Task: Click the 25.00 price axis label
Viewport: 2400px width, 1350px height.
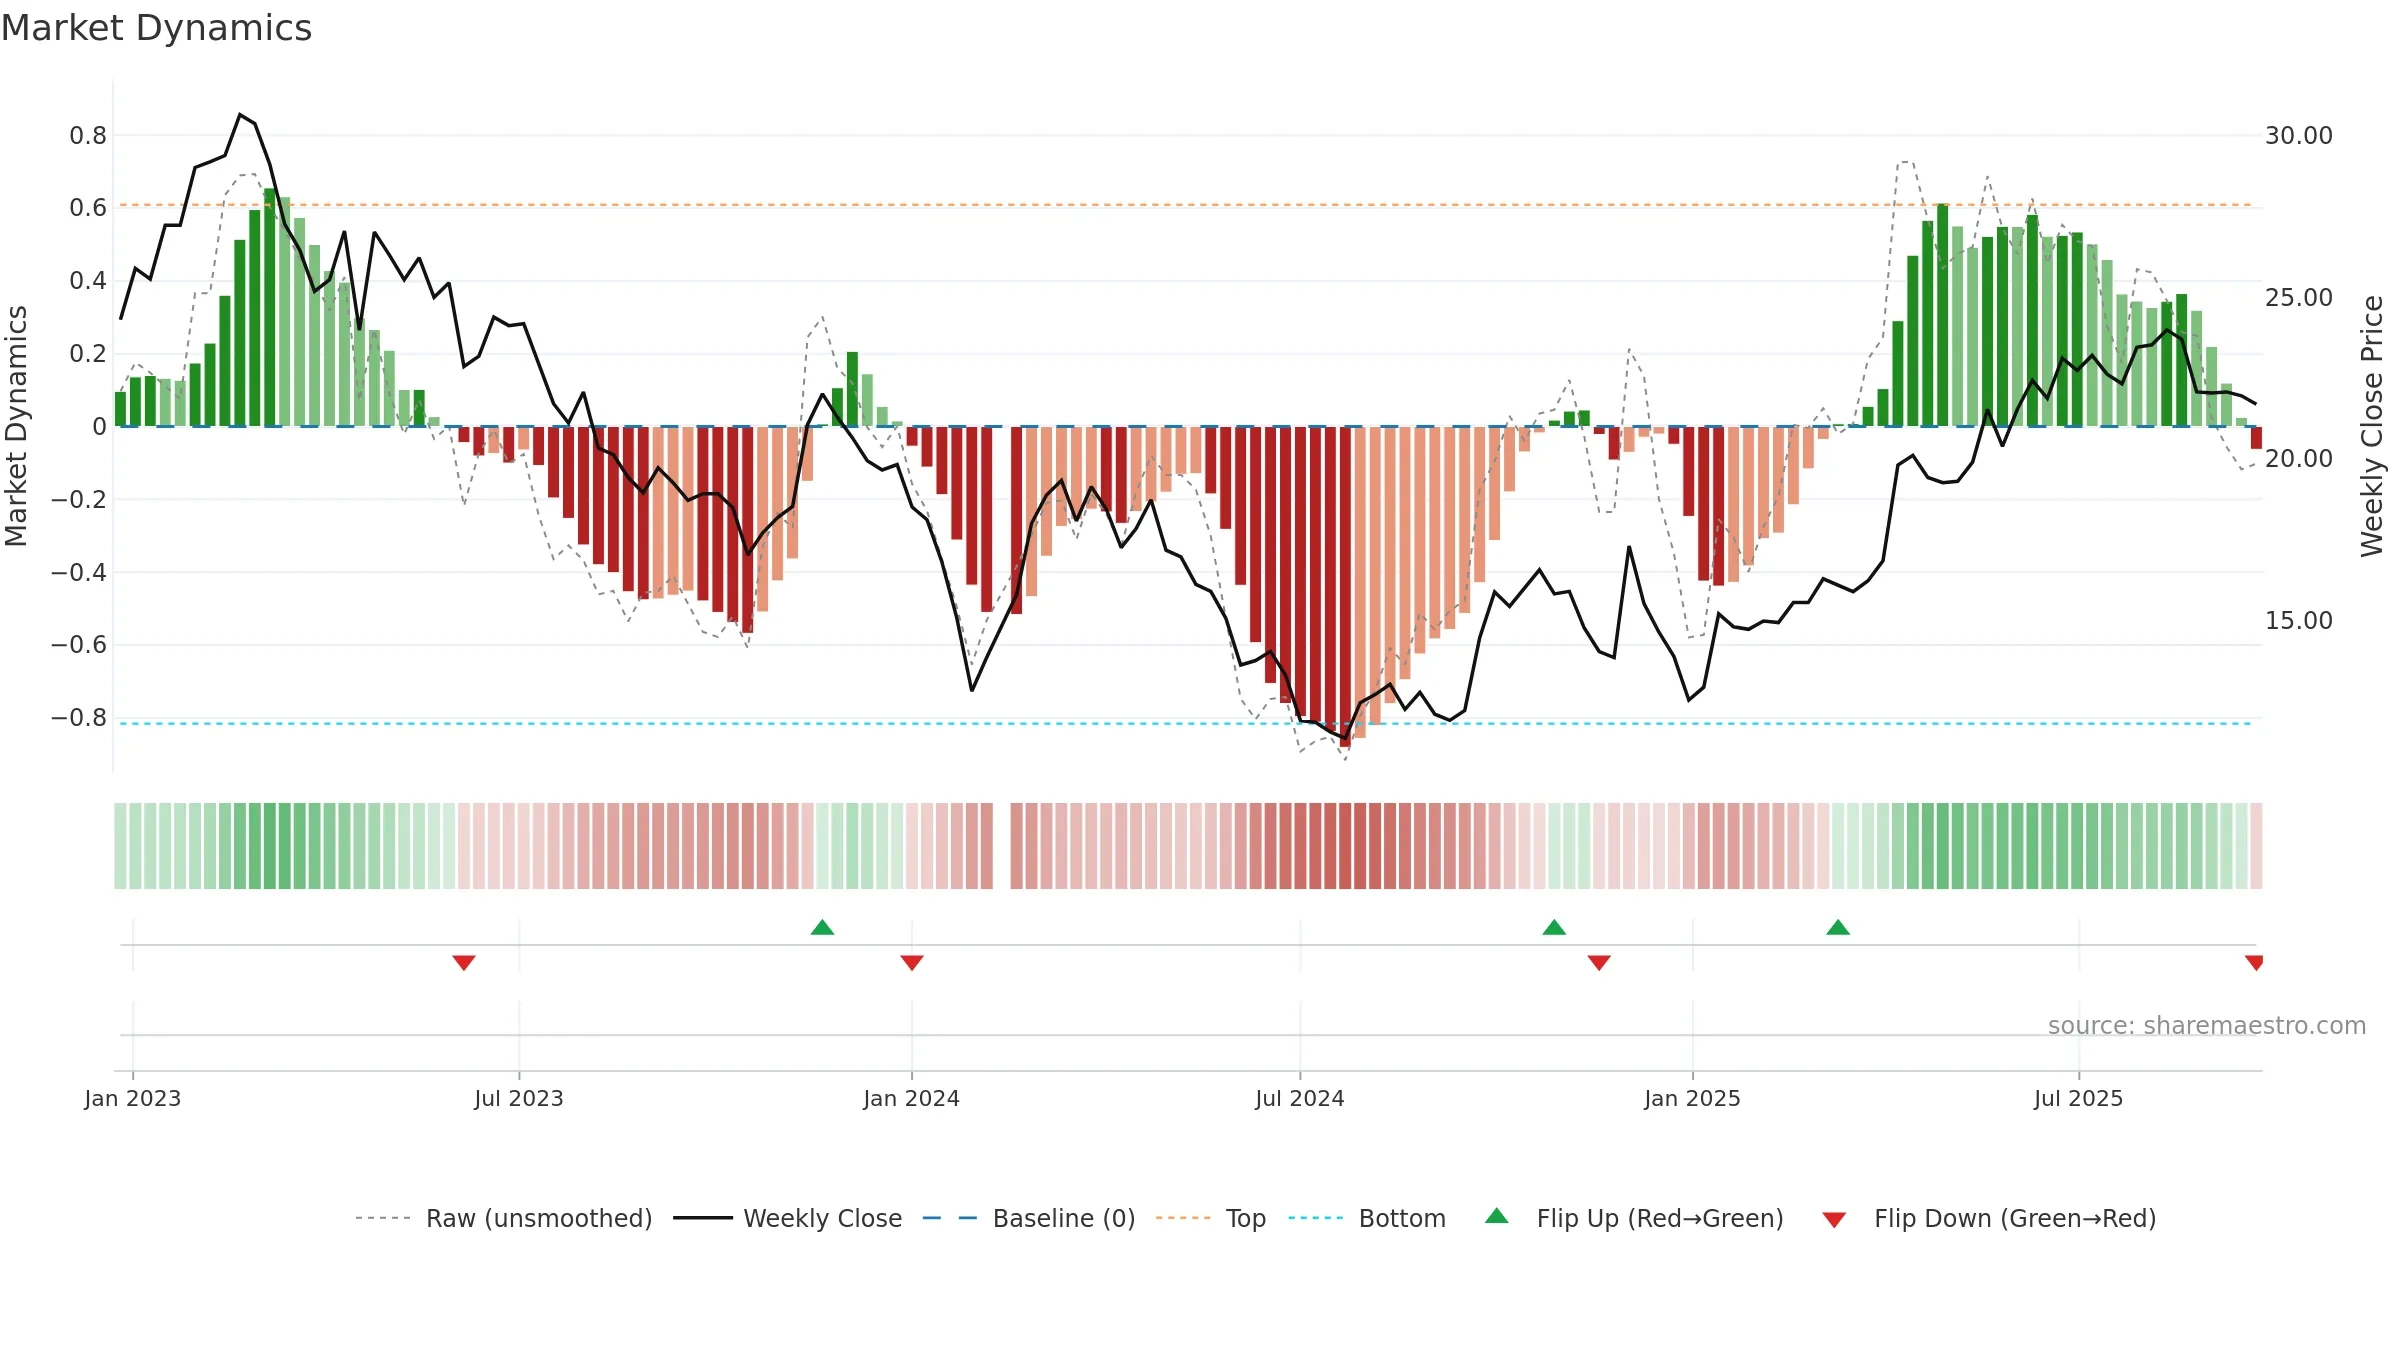Action: coord(2299,298)
